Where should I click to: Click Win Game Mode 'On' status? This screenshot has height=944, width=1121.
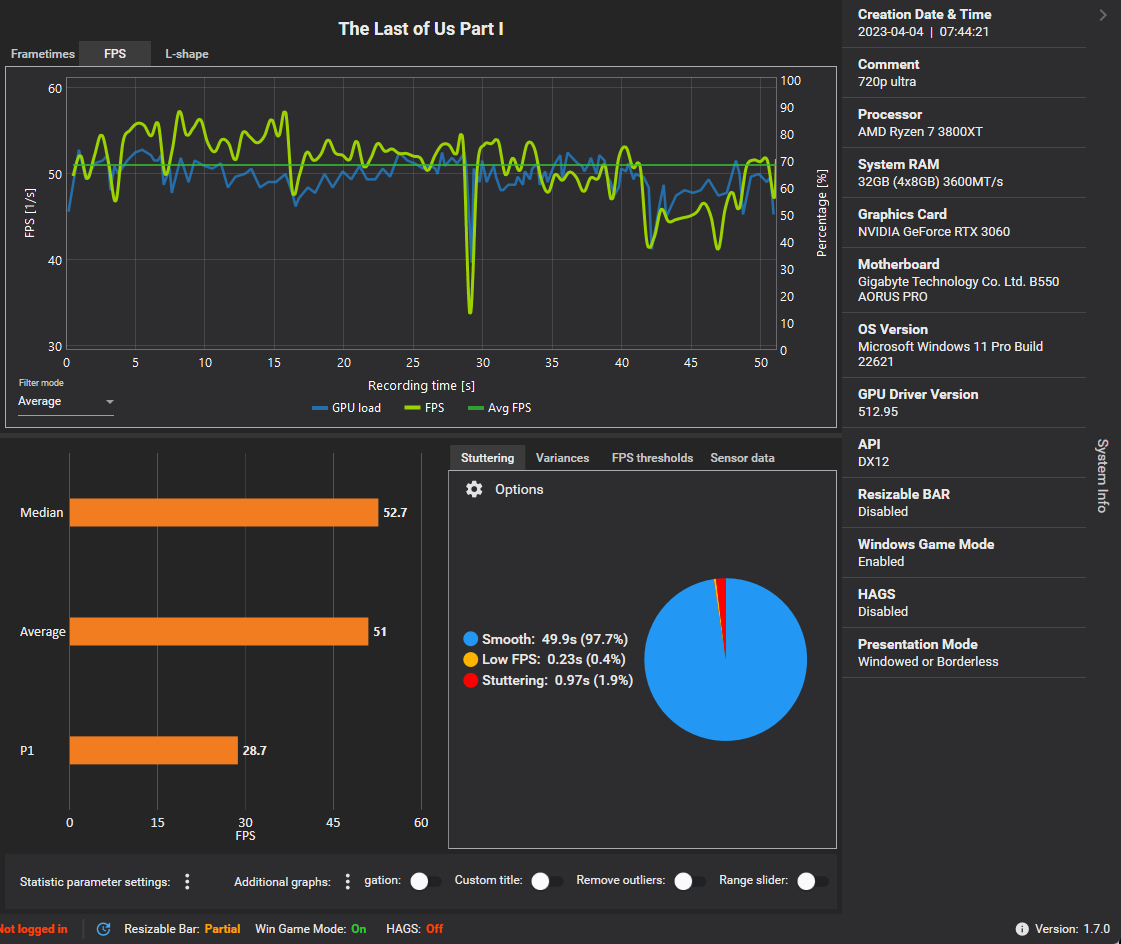[x=359, y=929]
